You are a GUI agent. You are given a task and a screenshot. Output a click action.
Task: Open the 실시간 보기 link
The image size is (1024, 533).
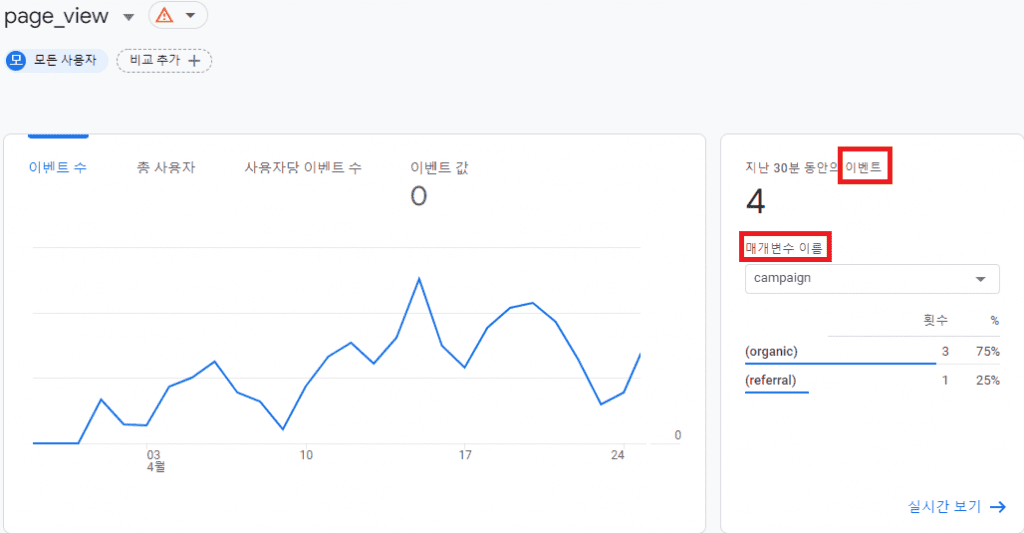(944, 506)
